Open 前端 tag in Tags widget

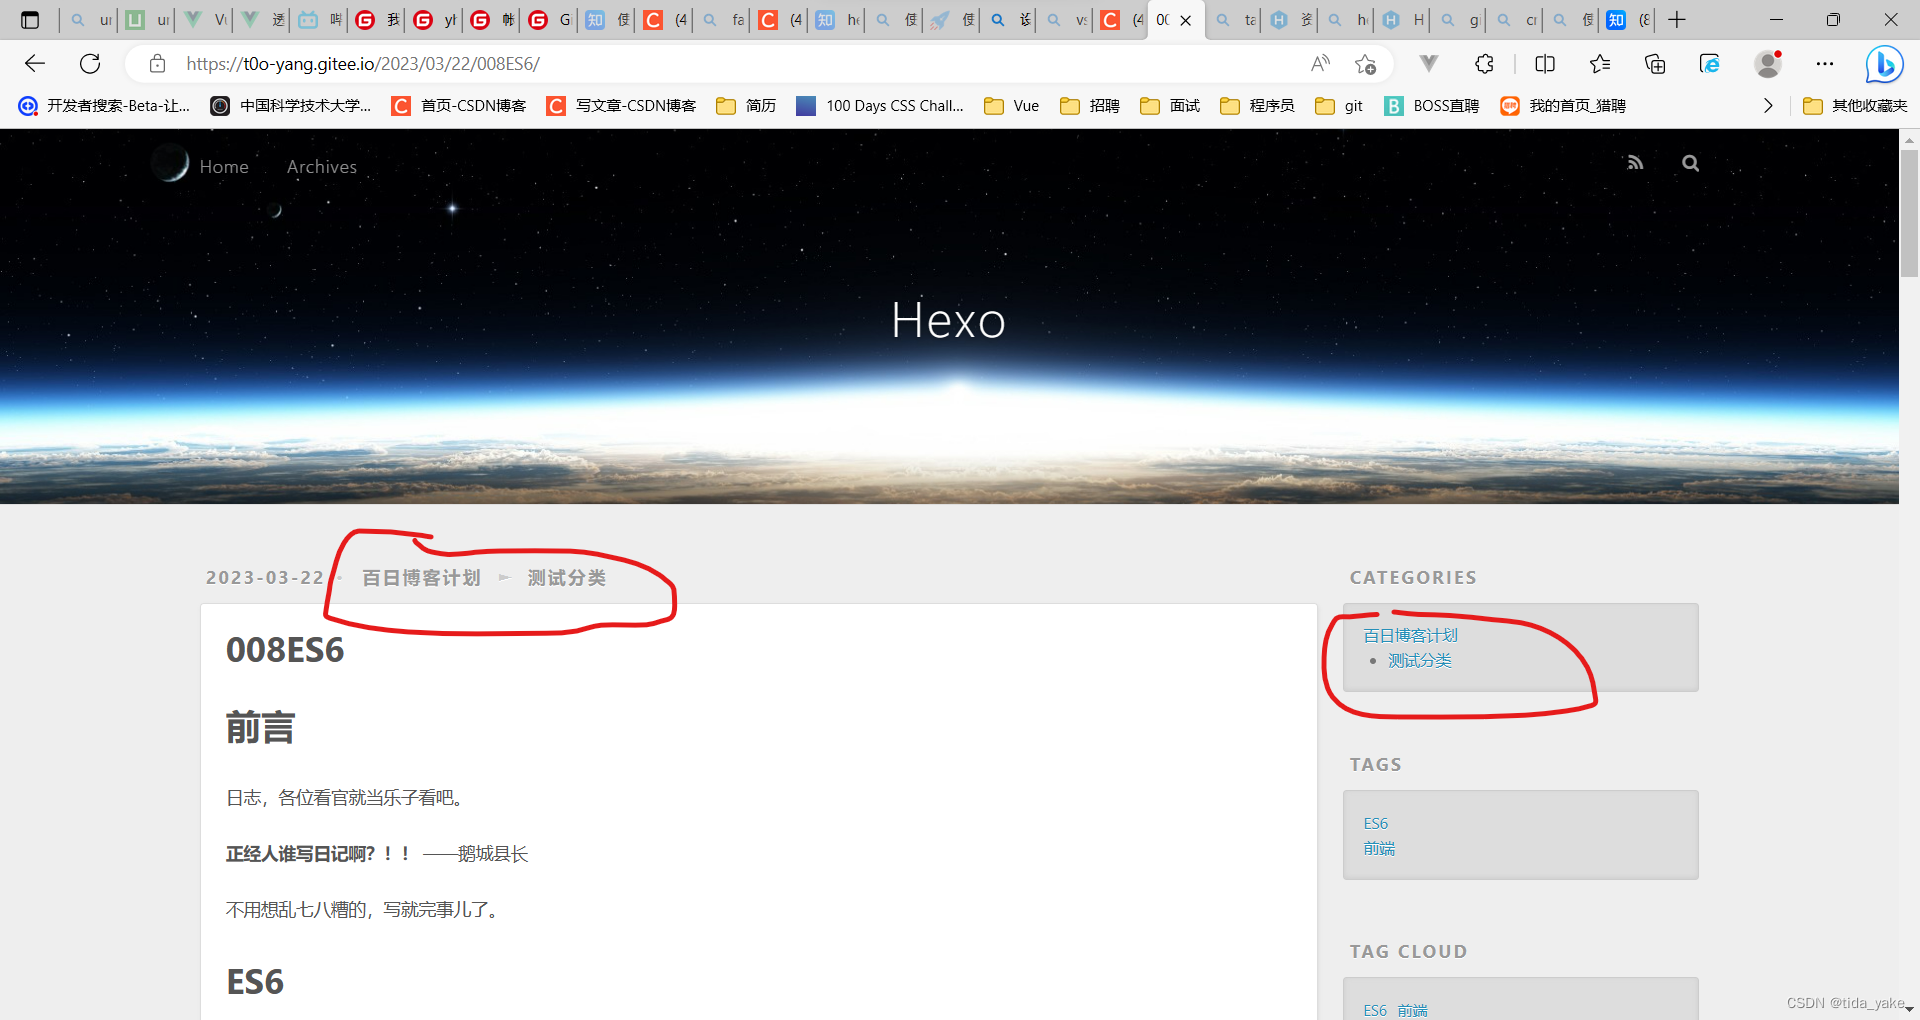1379,848
